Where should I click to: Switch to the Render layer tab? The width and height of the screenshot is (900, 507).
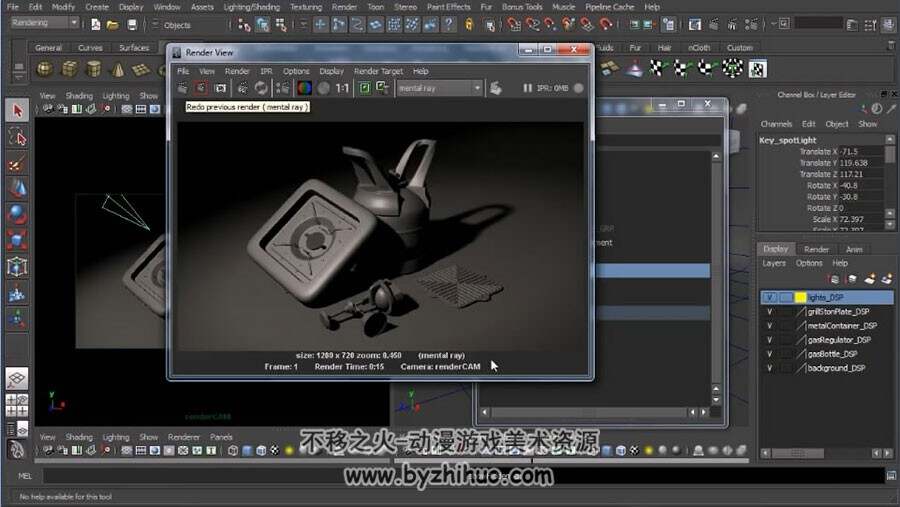click(816, 249)
